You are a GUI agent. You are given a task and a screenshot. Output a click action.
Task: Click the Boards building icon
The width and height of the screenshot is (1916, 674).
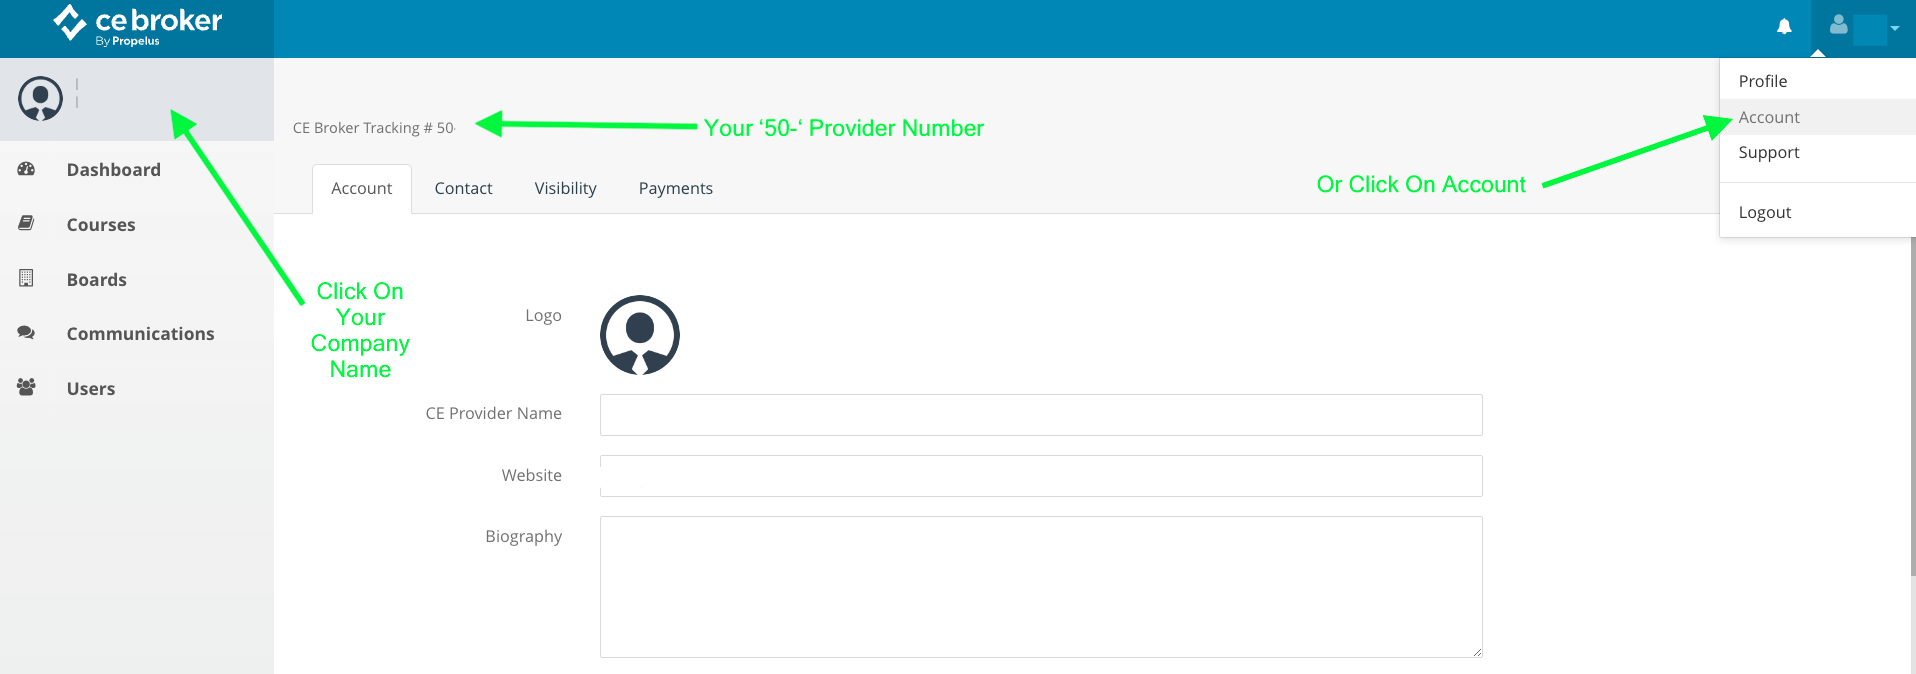27,278
